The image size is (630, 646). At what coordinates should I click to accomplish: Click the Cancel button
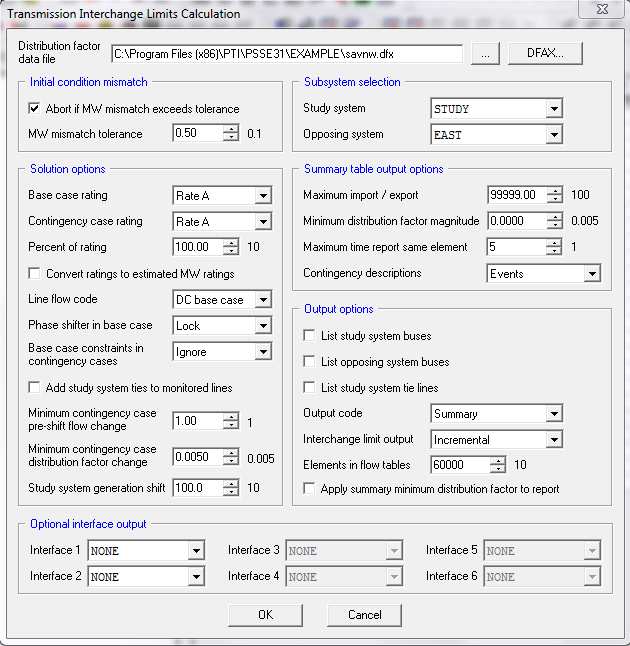pos(364,615)
